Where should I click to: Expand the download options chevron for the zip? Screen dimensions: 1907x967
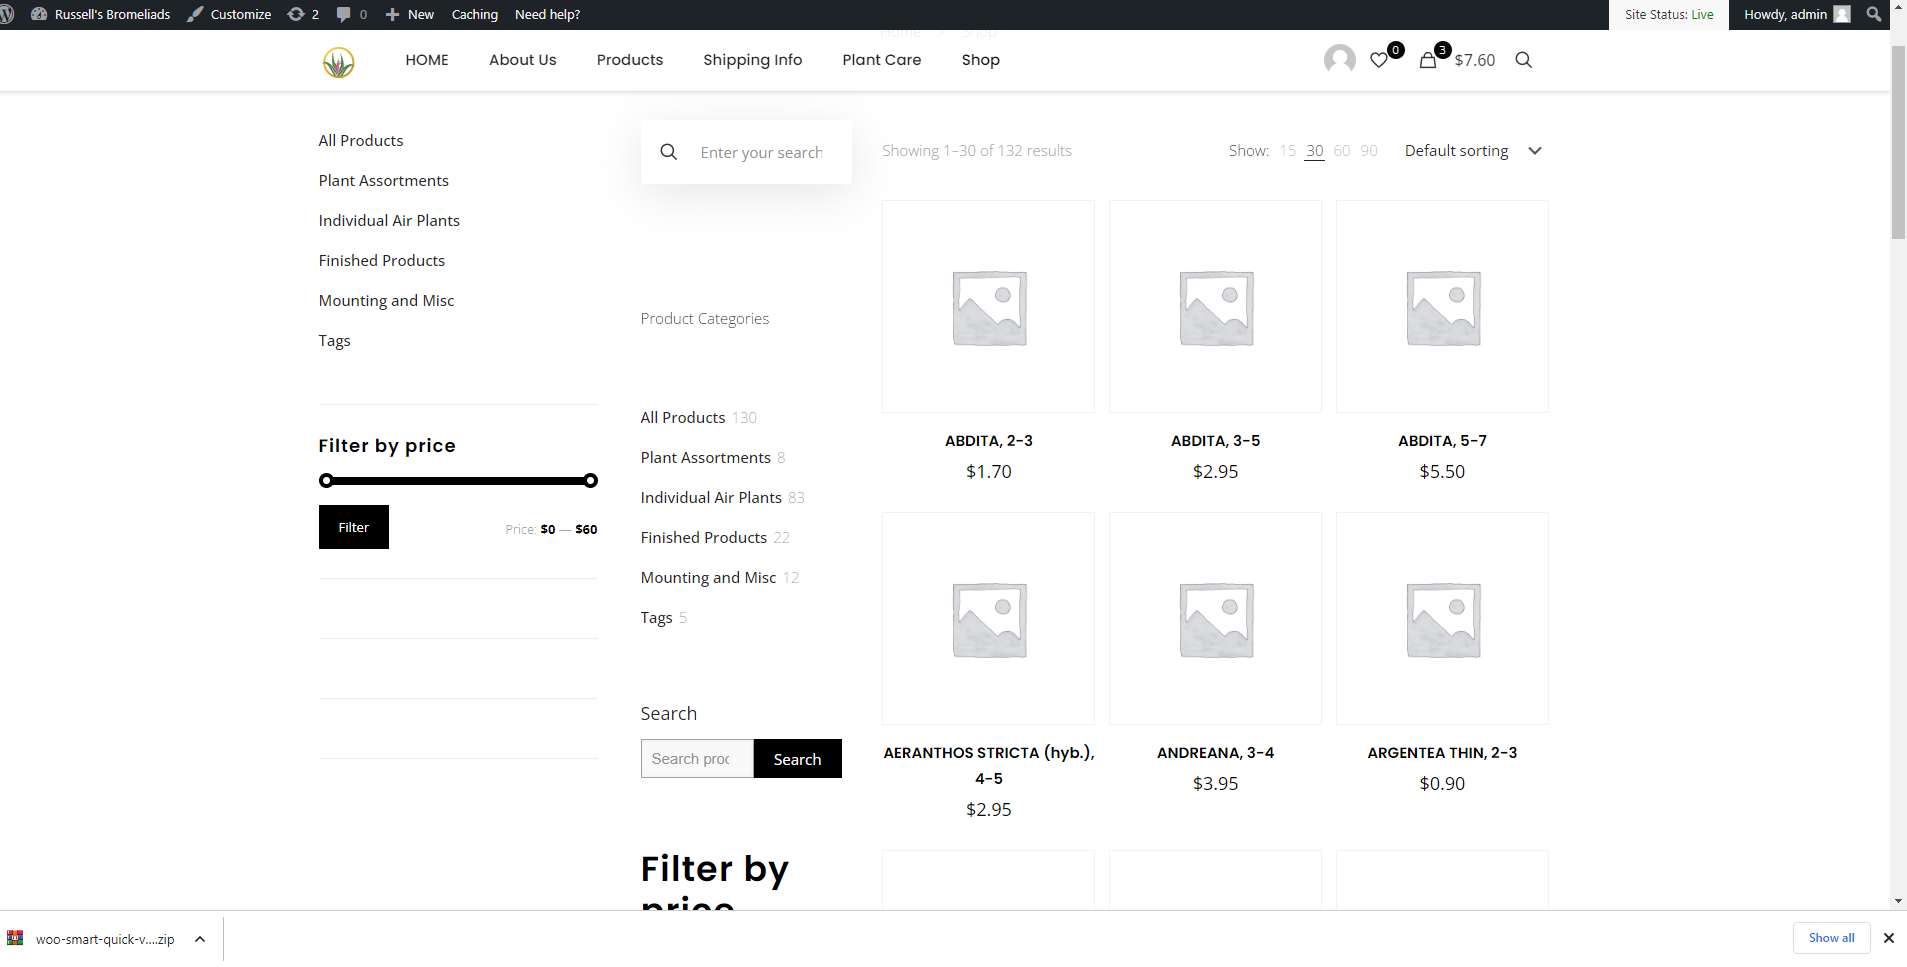coord(200,939)
